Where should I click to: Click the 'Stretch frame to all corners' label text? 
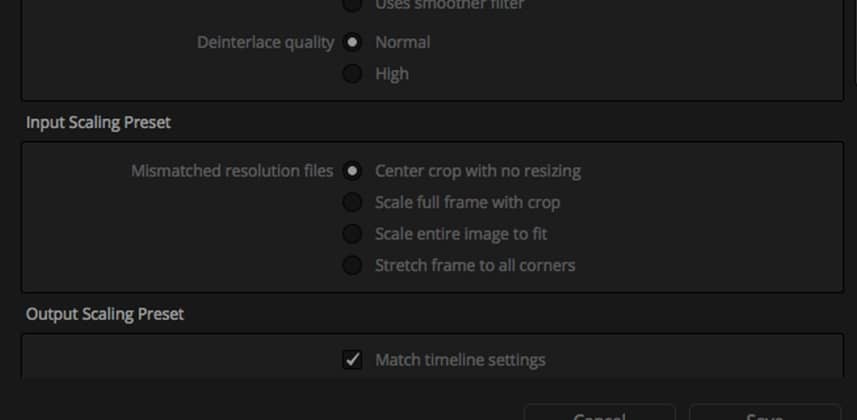pyautogui.click(x=475, y=265)
